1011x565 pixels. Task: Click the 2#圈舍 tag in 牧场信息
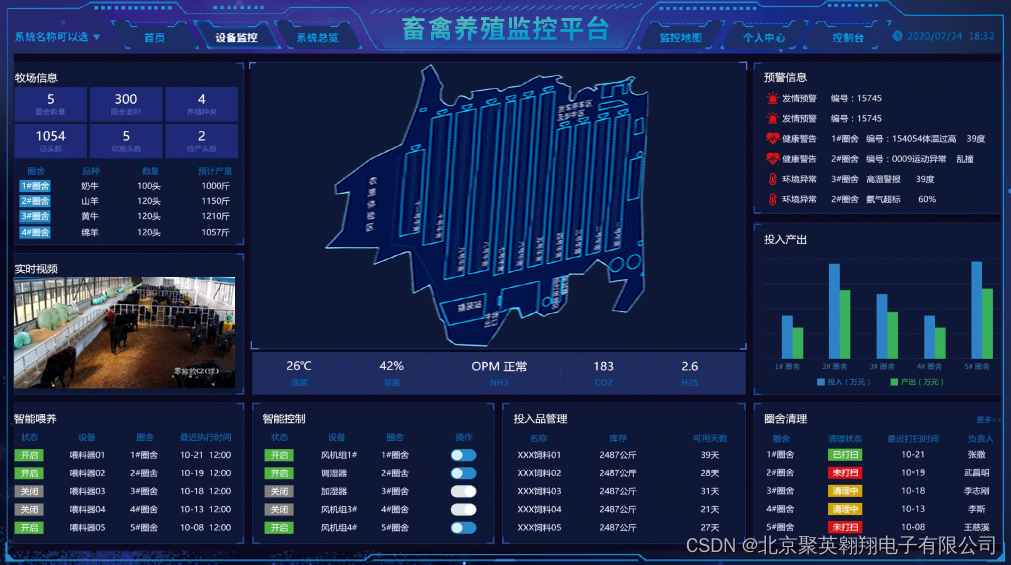point(35,201)
